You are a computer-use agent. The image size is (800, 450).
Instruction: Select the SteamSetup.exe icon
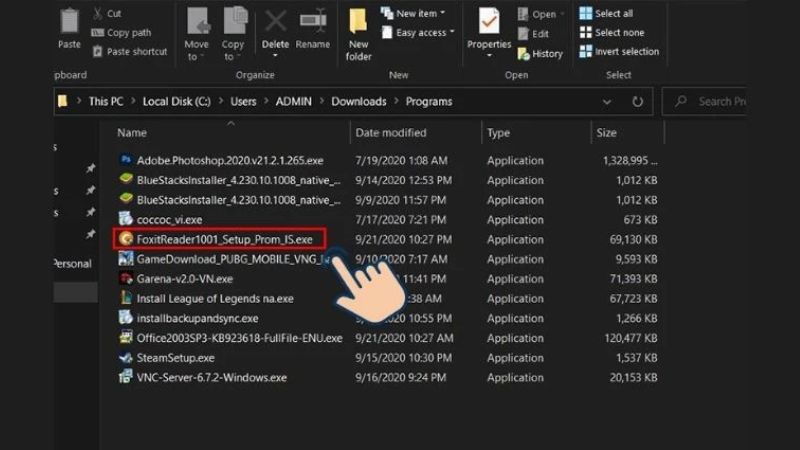(126, 358)
